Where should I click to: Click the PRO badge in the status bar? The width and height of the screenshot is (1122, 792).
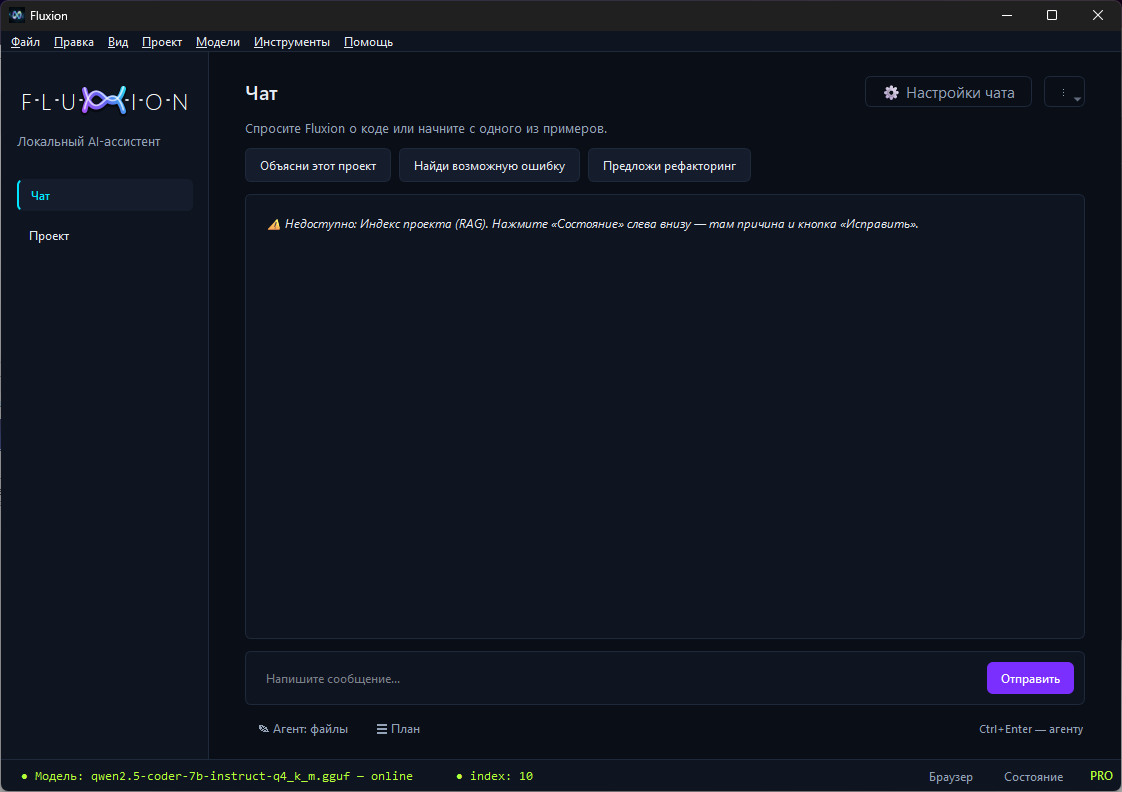[x=1101, y=776]
